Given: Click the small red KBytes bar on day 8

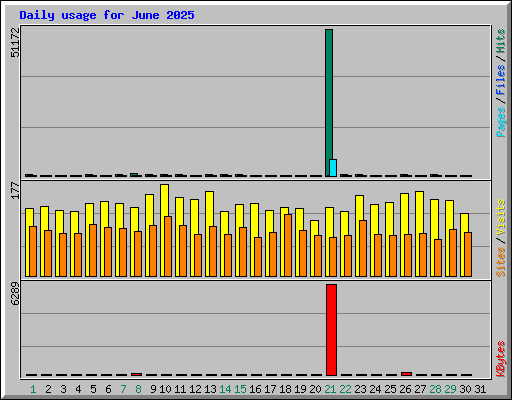Looking at the screenshot, I should (x=136, y=374).
